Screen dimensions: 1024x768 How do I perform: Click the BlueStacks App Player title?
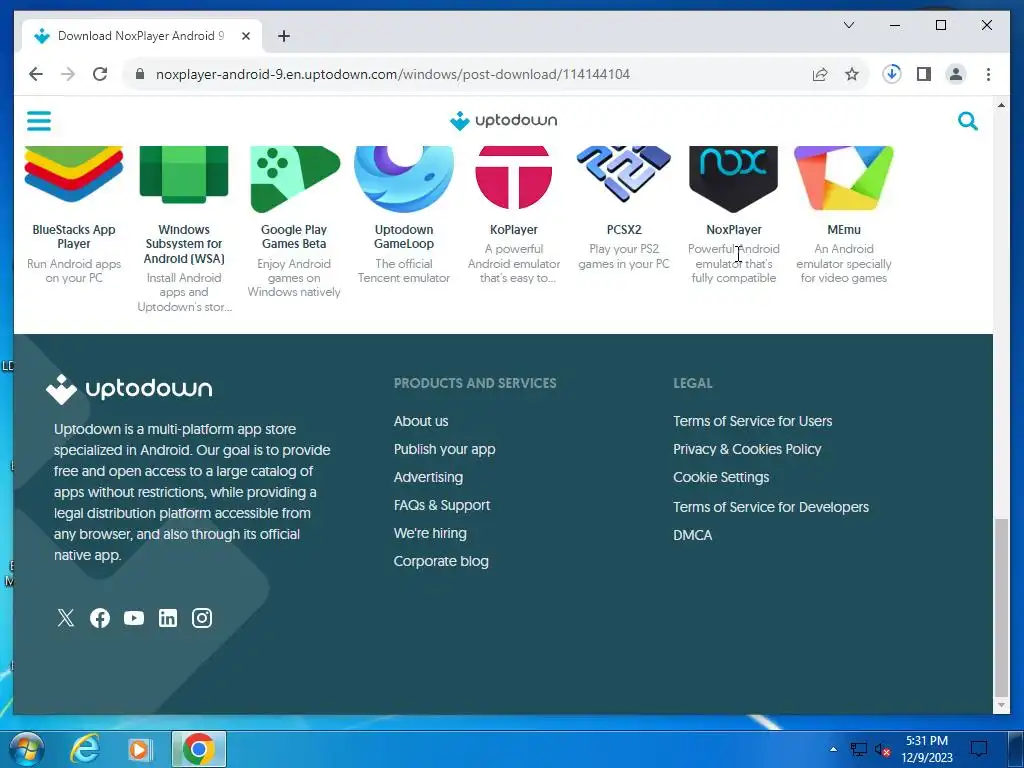(x=74, y=236)
